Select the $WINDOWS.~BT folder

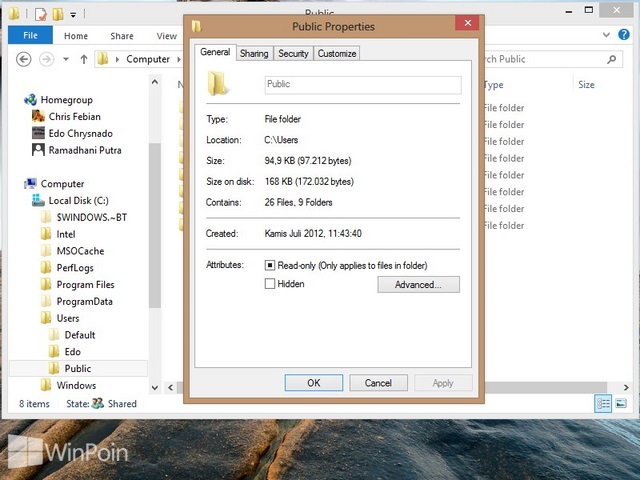tap(91, 217)
